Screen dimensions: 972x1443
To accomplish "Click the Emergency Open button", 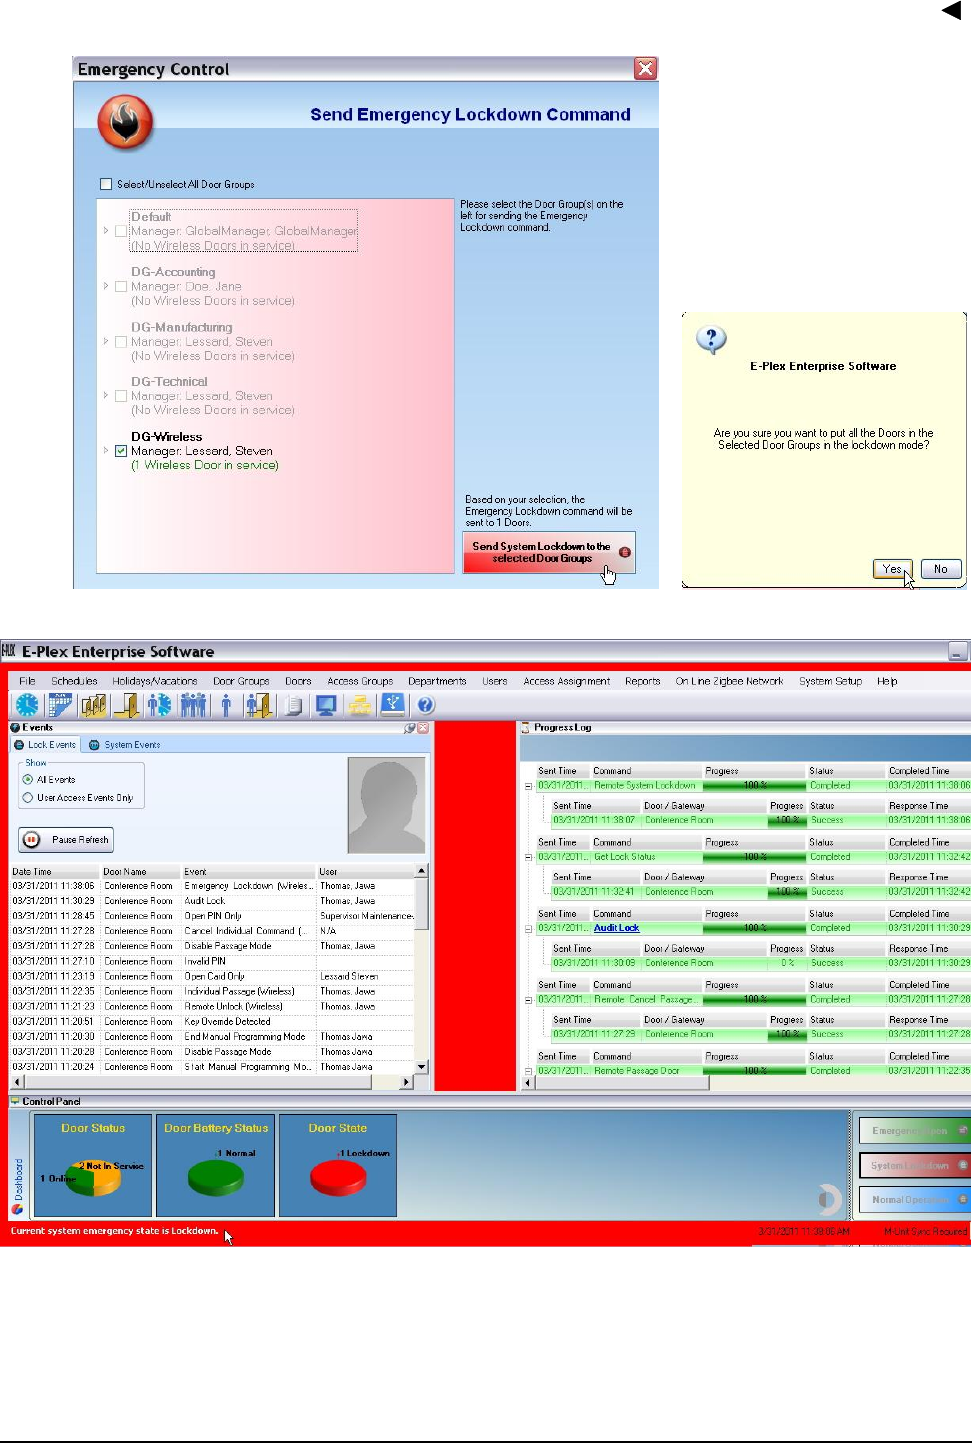I will 914,1131.
